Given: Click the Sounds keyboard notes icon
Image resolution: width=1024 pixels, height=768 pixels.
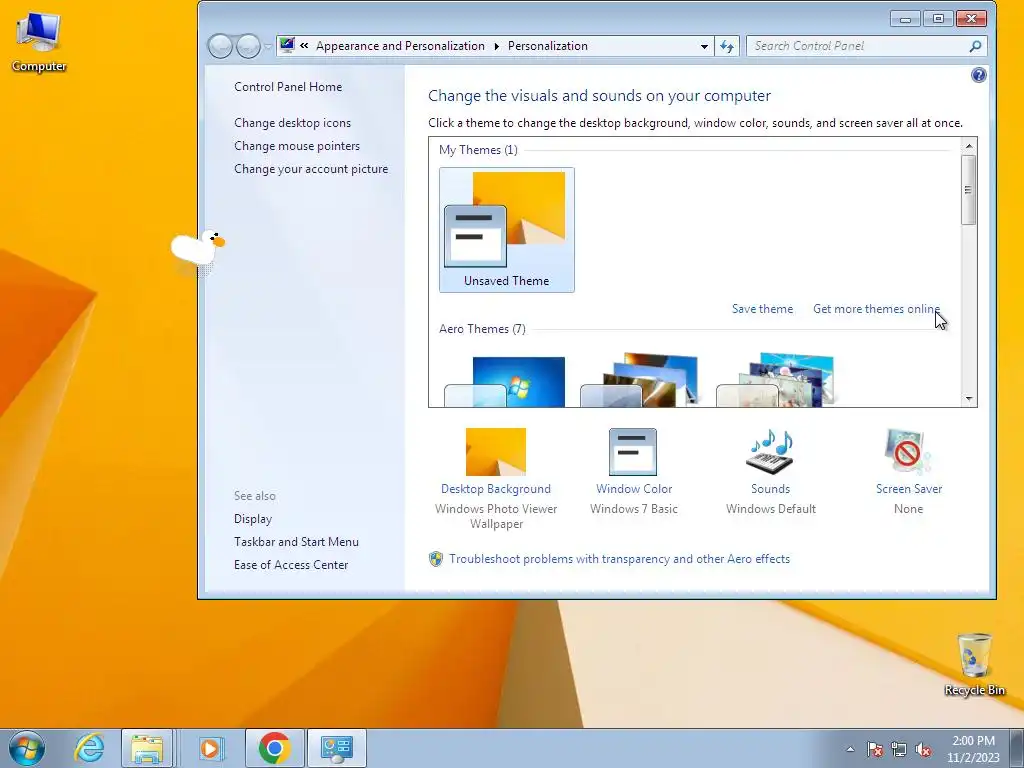Looking at the screenshot, I should click(770, 451).
